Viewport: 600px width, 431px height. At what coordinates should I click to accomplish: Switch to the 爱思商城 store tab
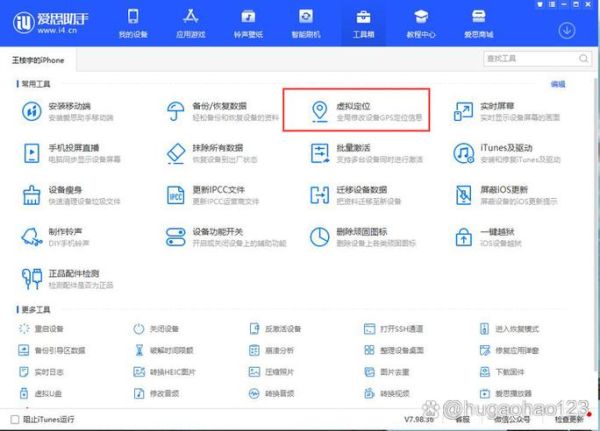(479, 24)
